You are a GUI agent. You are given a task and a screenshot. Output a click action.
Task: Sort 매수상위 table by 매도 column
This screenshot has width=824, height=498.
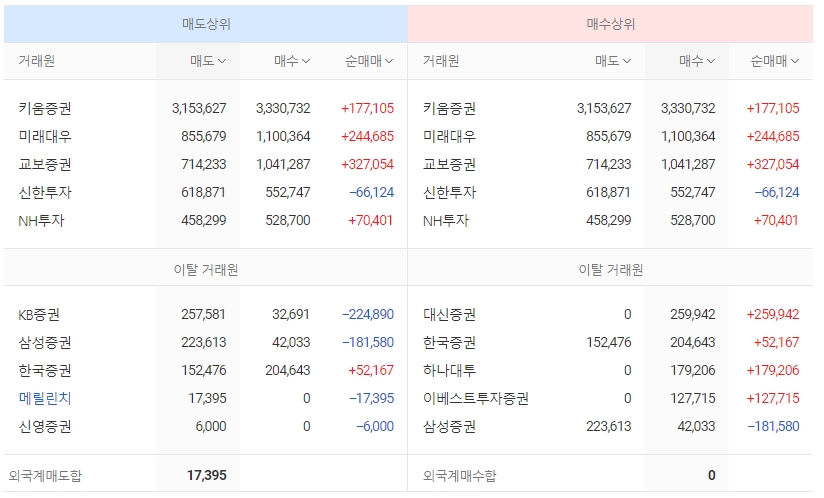[x=613, y=61]
